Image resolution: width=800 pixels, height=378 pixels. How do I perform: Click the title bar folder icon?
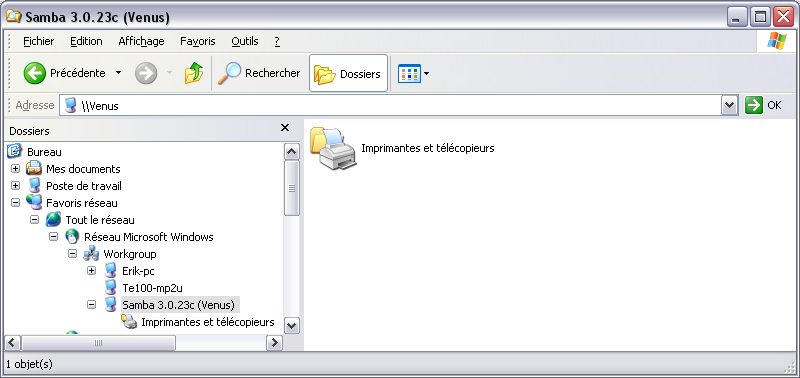point(14,17)
